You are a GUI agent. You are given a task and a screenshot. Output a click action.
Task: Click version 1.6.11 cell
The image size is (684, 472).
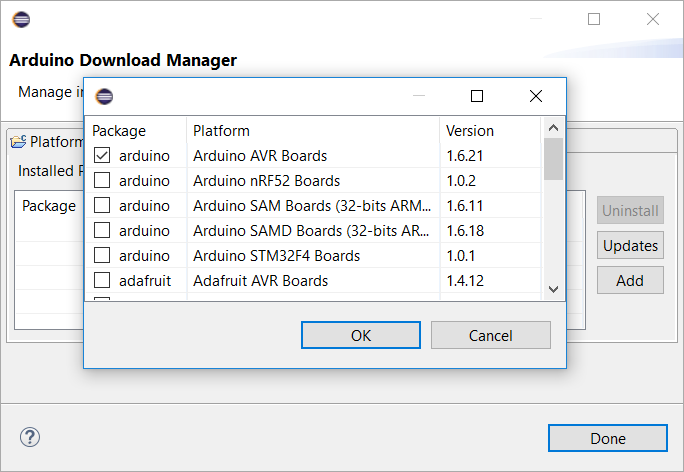[x=465, y=205]
